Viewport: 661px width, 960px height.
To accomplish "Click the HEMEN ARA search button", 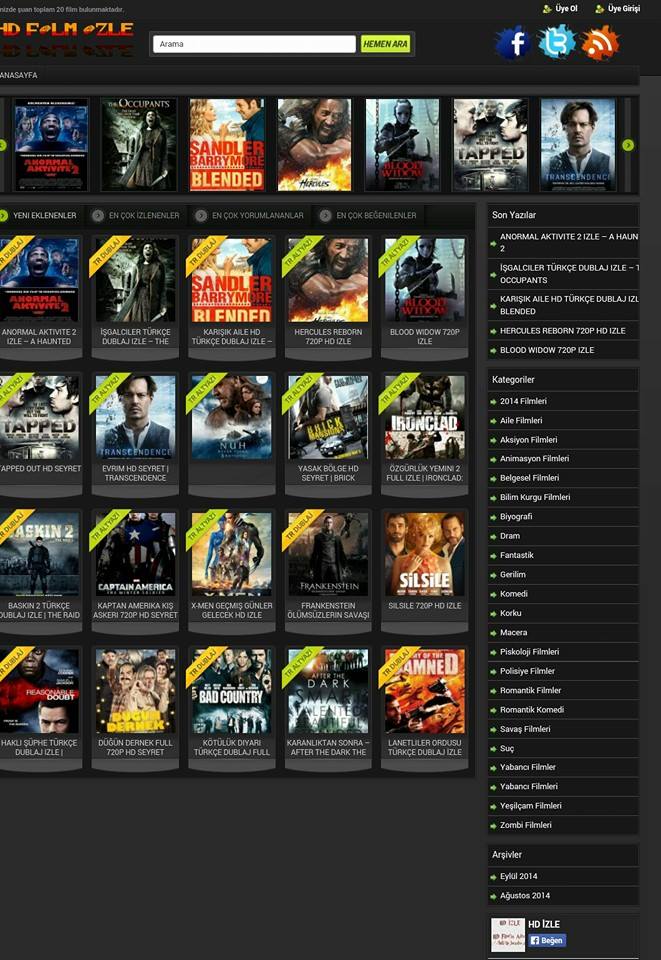I will (x=385, y=44).
